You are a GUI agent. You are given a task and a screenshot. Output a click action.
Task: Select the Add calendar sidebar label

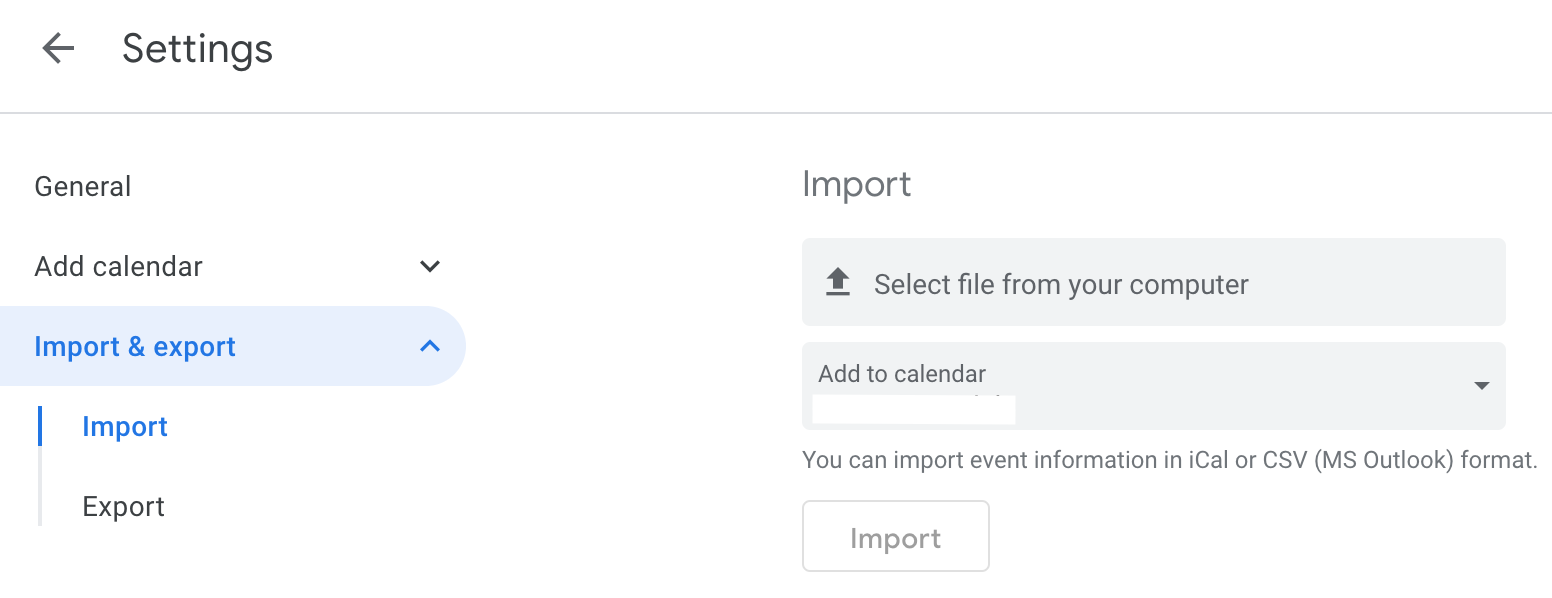point(118,266)
